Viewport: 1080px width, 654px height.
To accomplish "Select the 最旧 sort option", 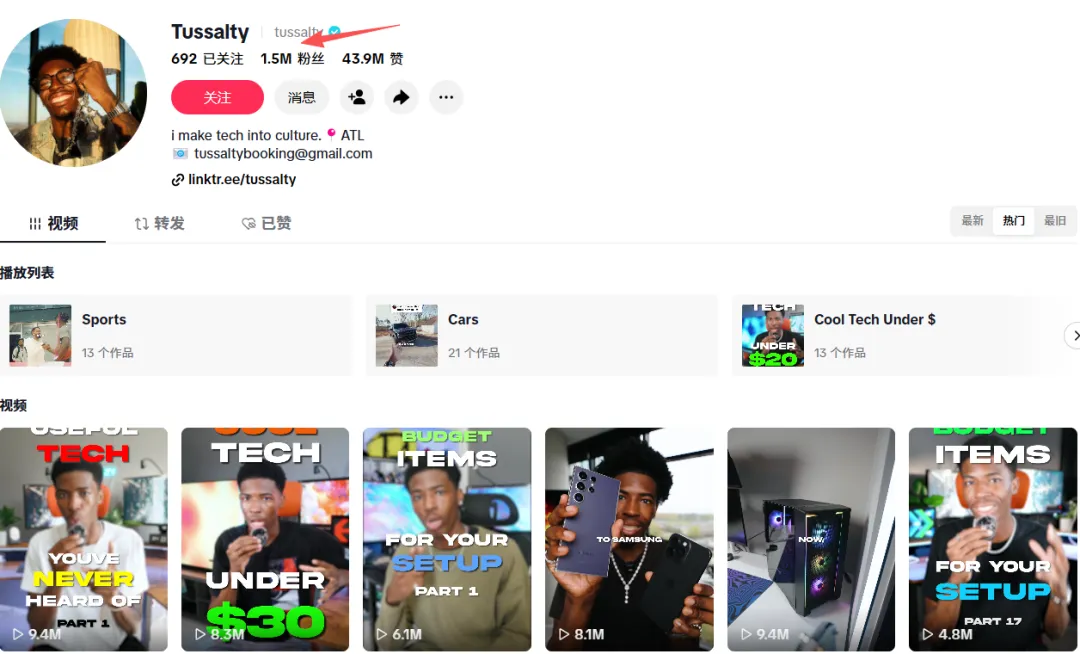I will (1055, 221).
